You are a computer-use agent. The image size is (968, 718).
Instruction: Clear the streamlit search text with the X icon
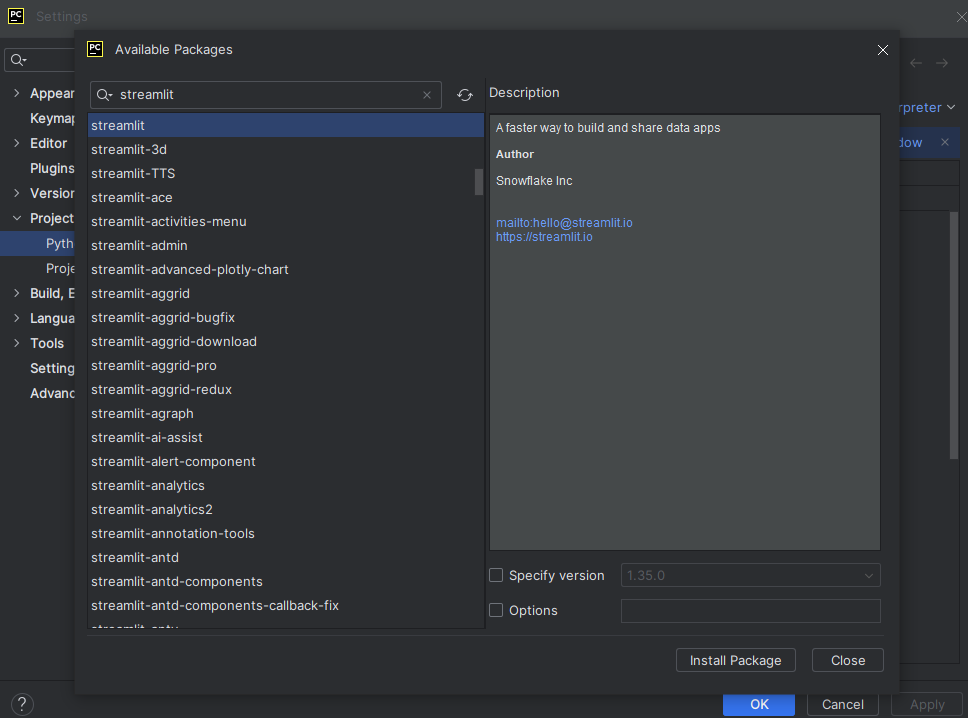(x=427, y=95)
